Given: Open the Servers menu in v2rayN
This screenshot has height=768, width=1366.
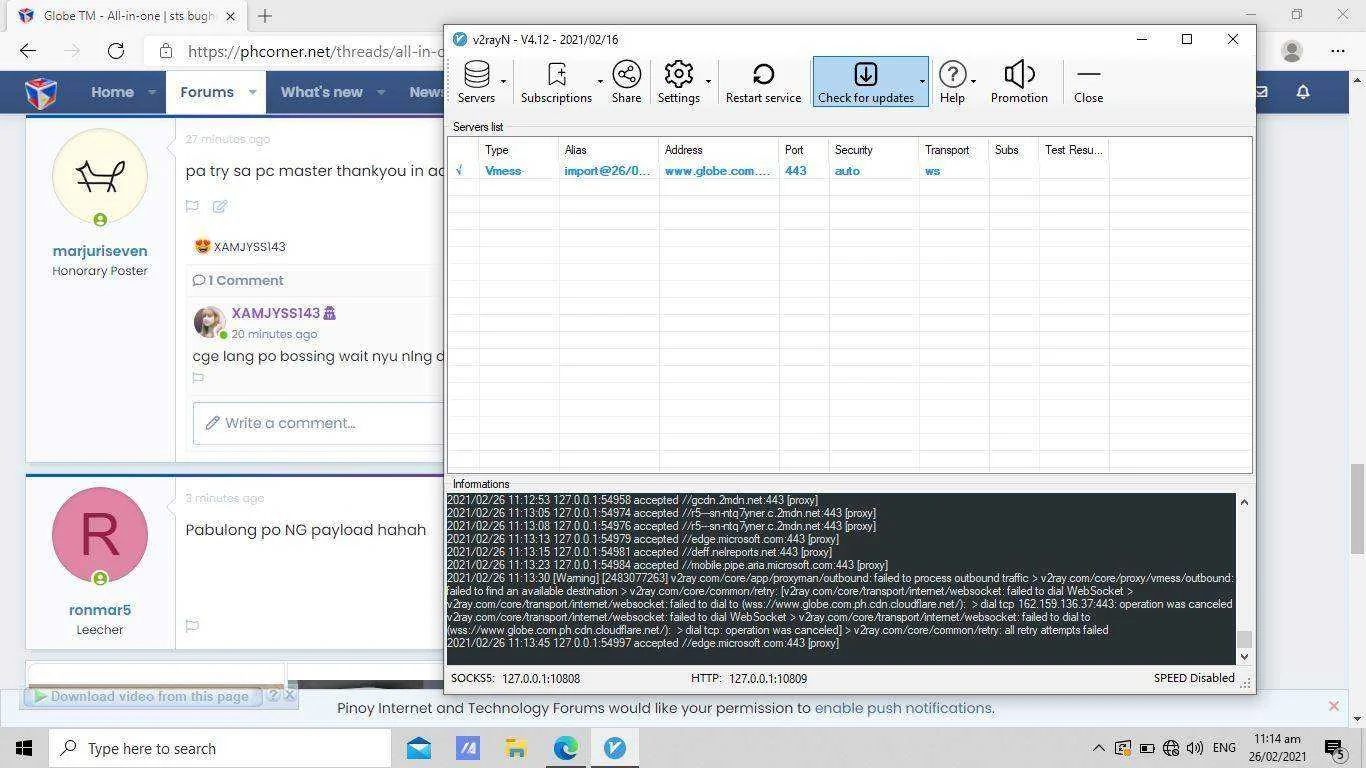Looking at the screenshot, I should coord(476,82).
